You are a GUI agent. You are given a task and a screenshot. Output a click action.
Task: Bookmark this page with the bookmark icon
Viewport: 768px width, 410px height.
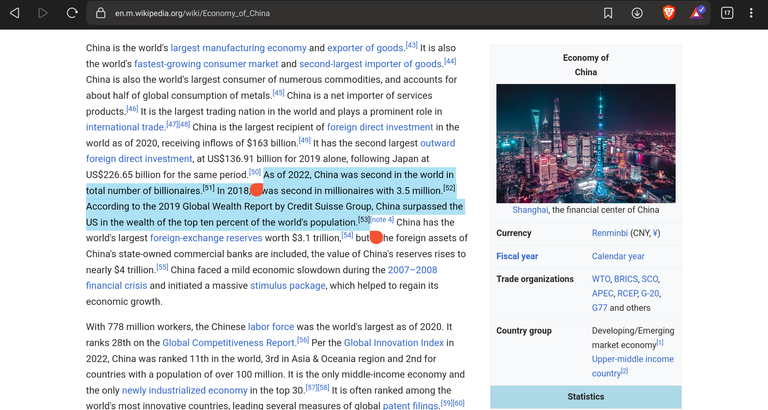pos(608,13)
